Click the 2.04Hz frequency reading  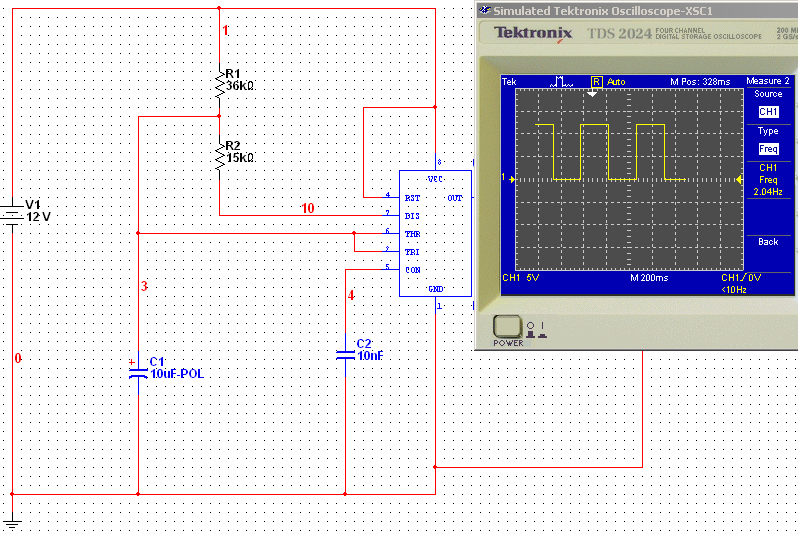(768, 192)
